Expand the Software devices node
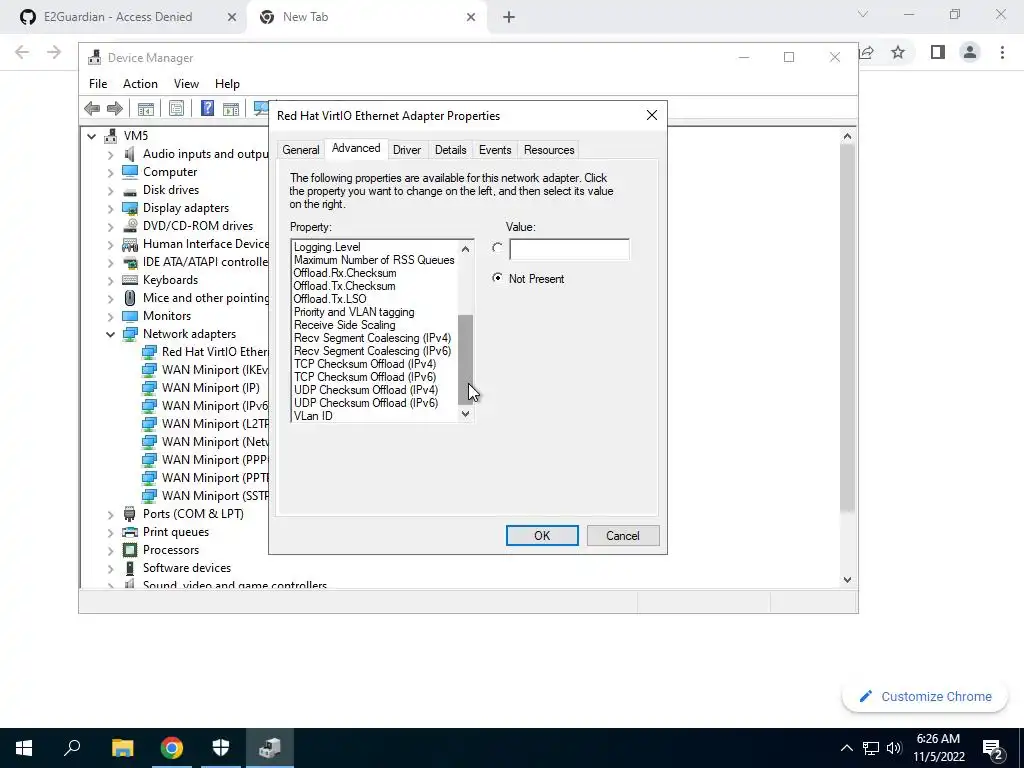The image size is (1024, 768). pyautogui.click(x=110, y=568)
